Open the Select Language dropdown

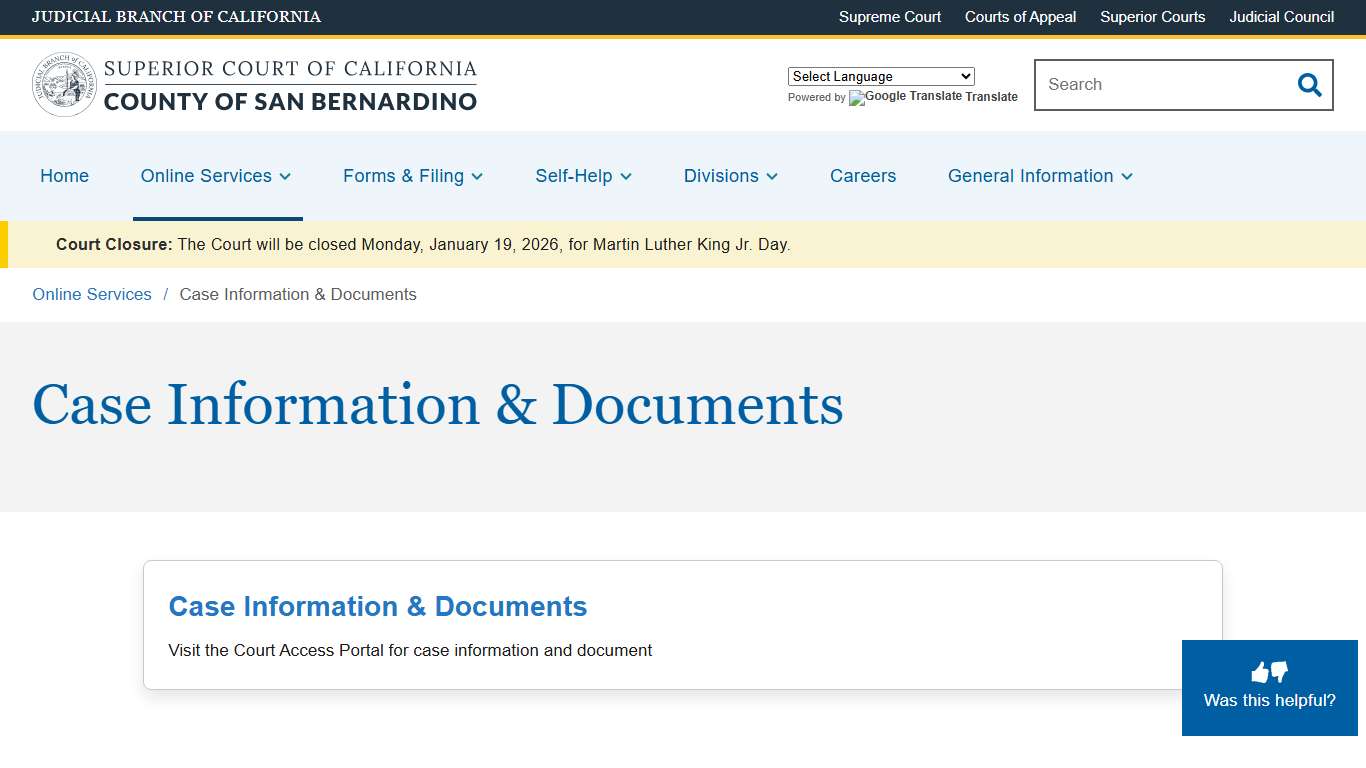pos(880,76)
